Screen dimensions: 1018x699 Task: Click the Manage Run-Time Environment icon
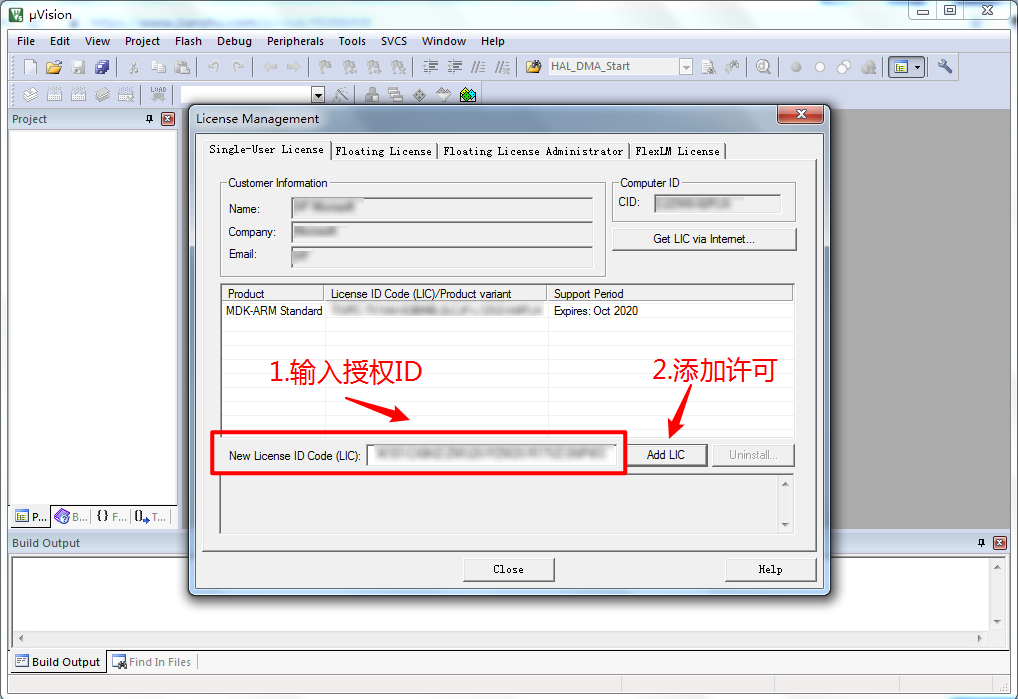(x=468, y=95)
